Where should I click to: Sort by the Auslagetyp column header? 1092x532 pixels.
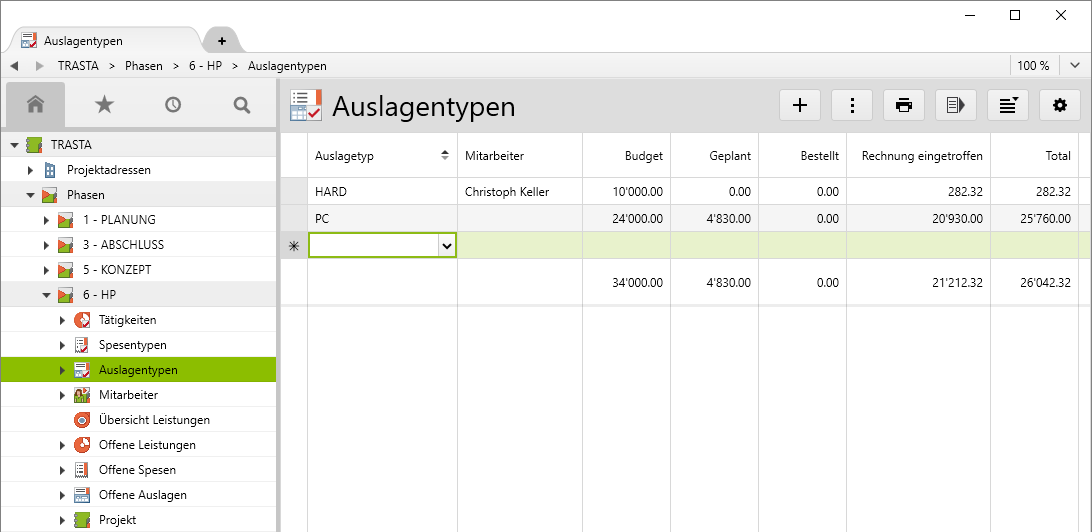click(380, 156)
